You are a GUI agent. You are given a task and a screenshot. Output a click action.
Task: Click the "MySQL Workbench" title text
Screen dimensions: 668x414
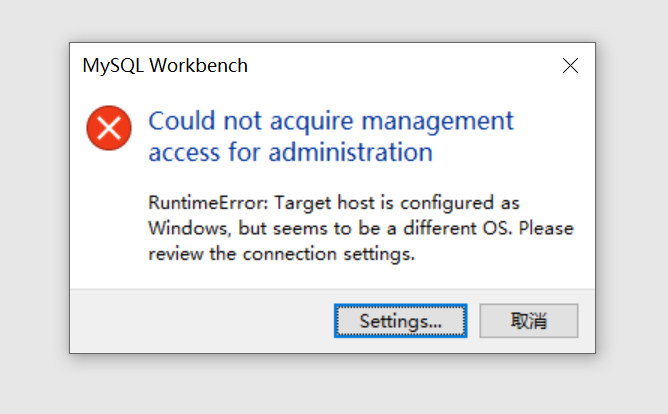coord(165,67)
